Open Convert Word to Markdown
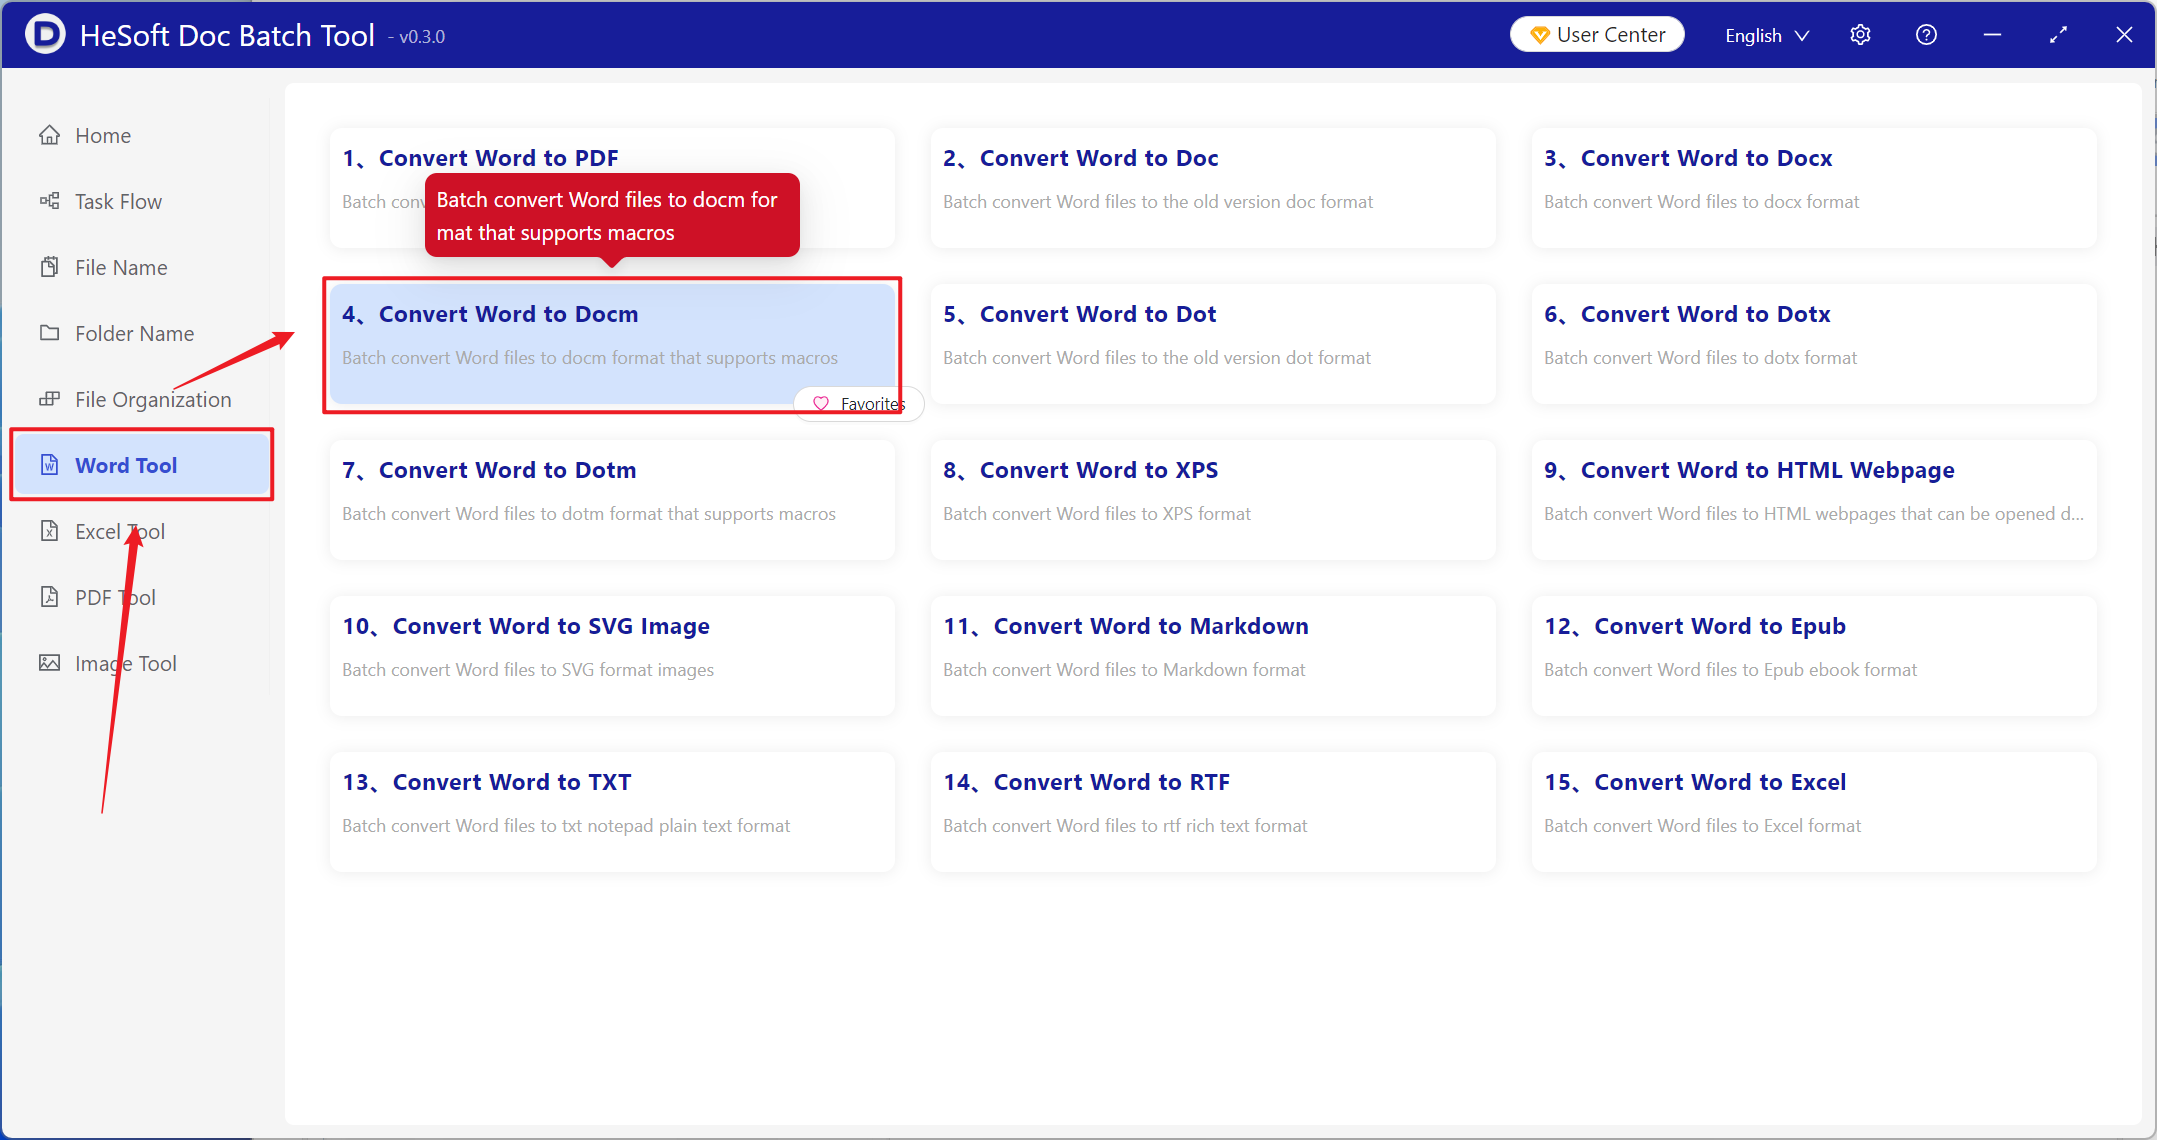The height and width of the screenshot is (1140, 2157). click(1213, 656)
